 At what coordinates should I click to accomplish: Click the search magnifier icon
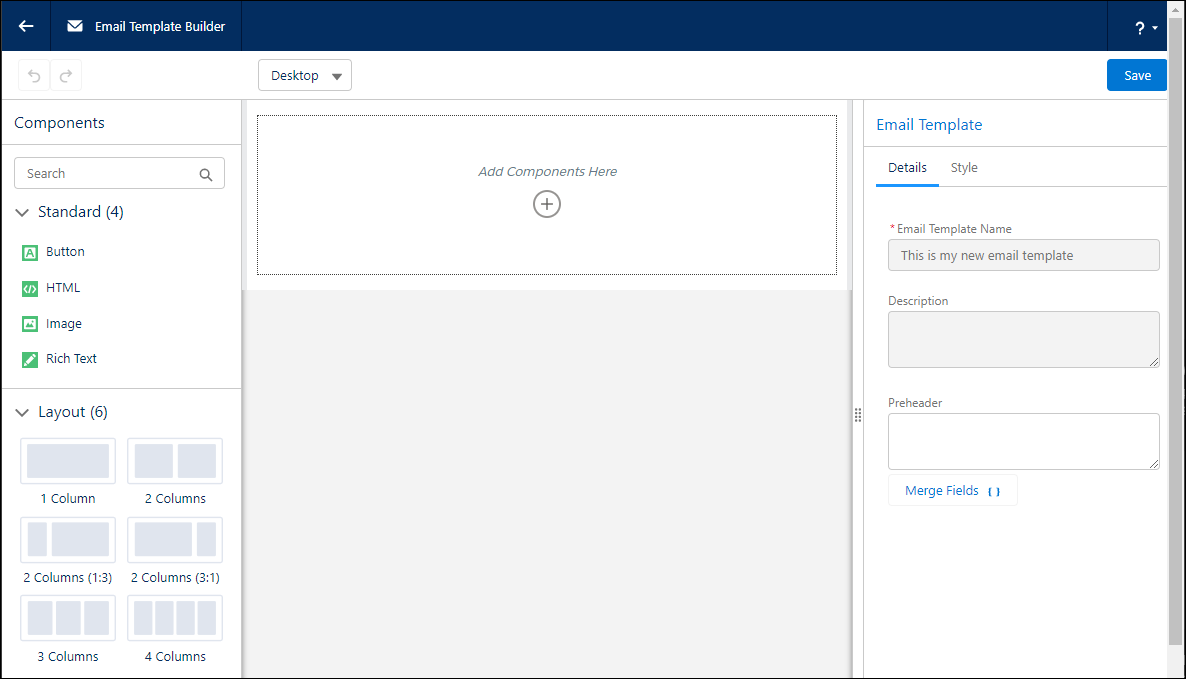206,173
